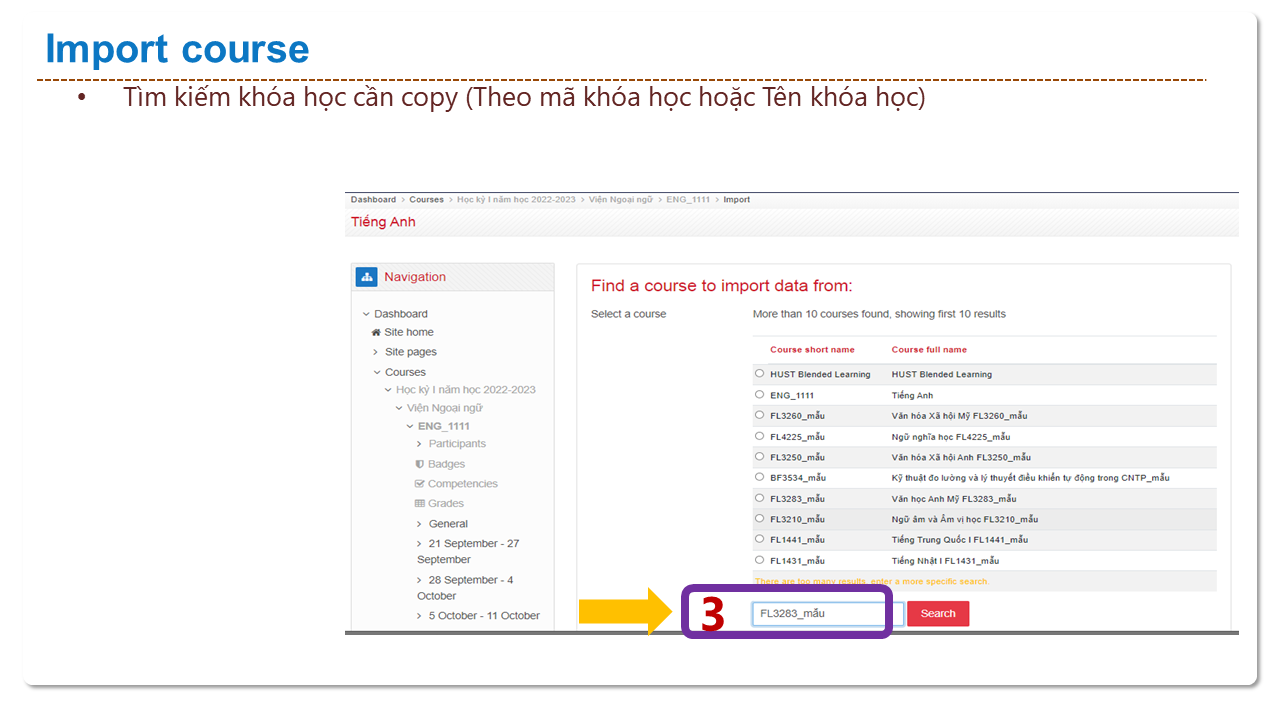Open the Viện Ngoại ngữ breadcrumb link
1280x720 pixels.
pos(621,200)
